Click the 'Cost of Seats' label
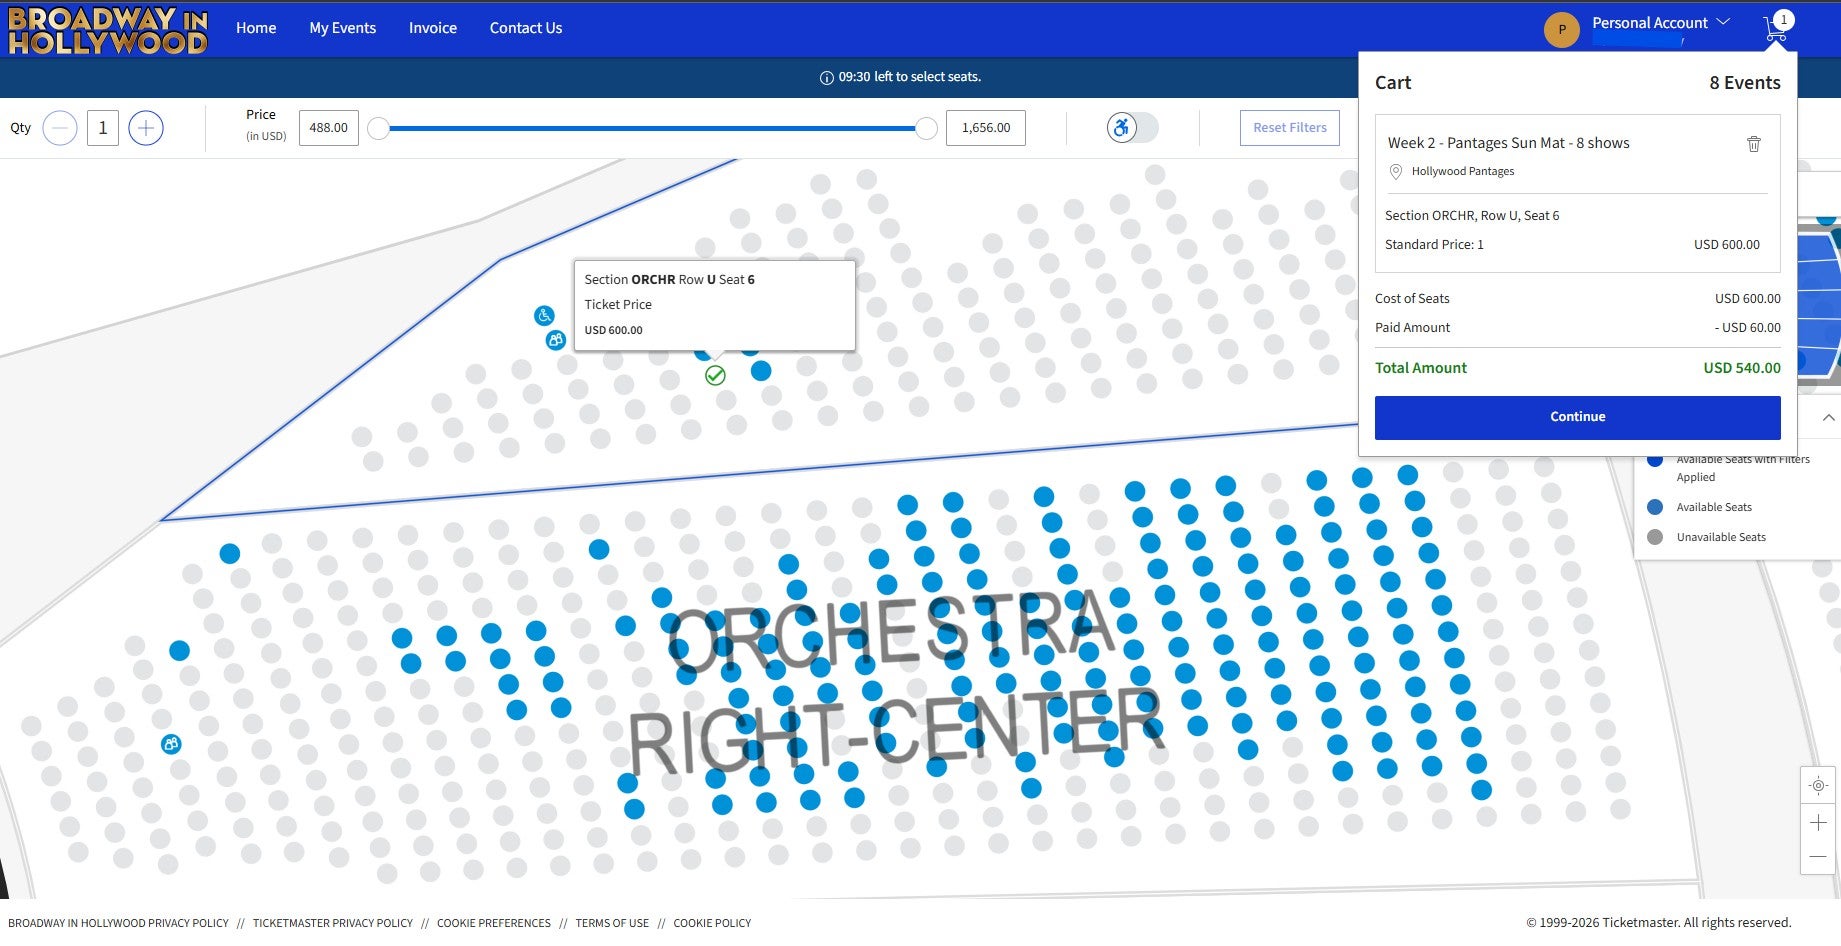This screenshot has height=946, width=1841. click(x=1412, y=299)
